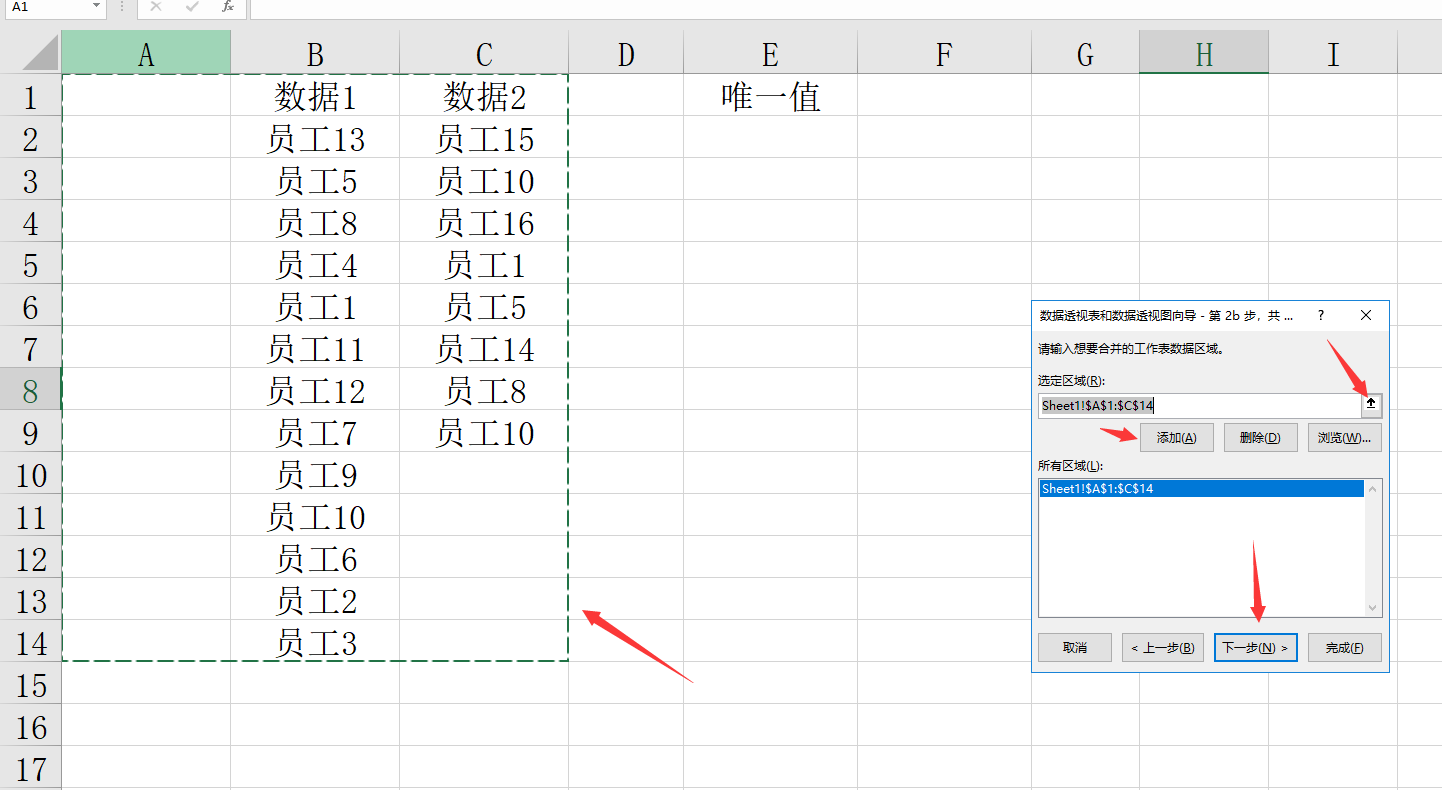
Task: Click the select-all corner triangle
Action: point(40,52)
